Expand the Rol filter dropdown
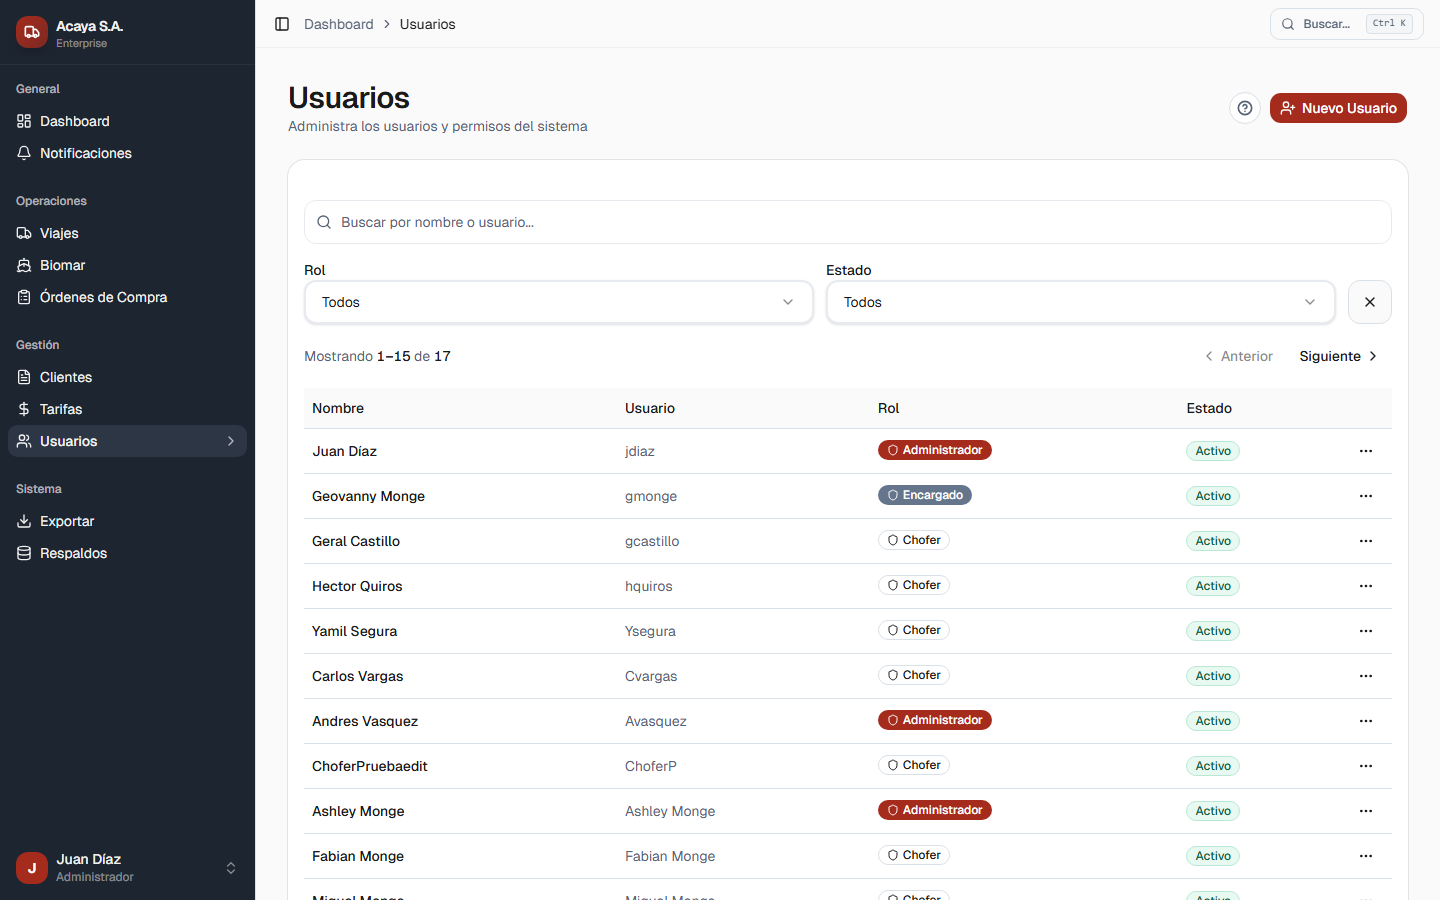This screenshot has width=1440, height=900. point(558,302)
